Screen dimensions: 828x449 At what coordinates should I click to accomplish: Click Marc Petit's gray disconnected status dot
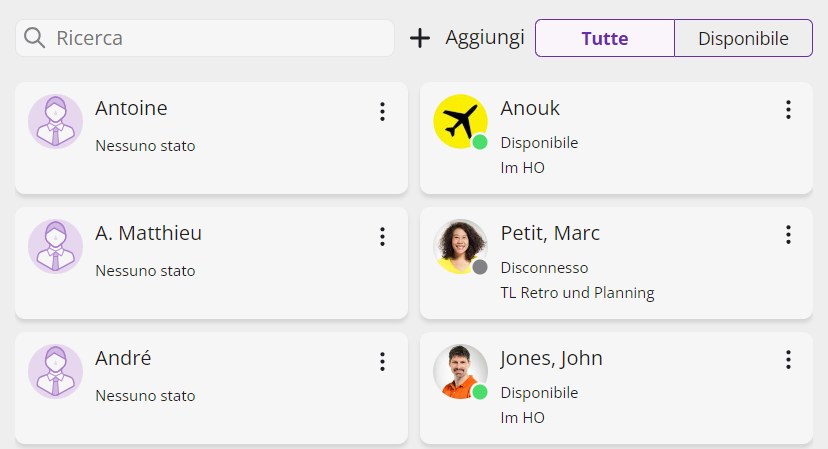(x=480, y=267)
